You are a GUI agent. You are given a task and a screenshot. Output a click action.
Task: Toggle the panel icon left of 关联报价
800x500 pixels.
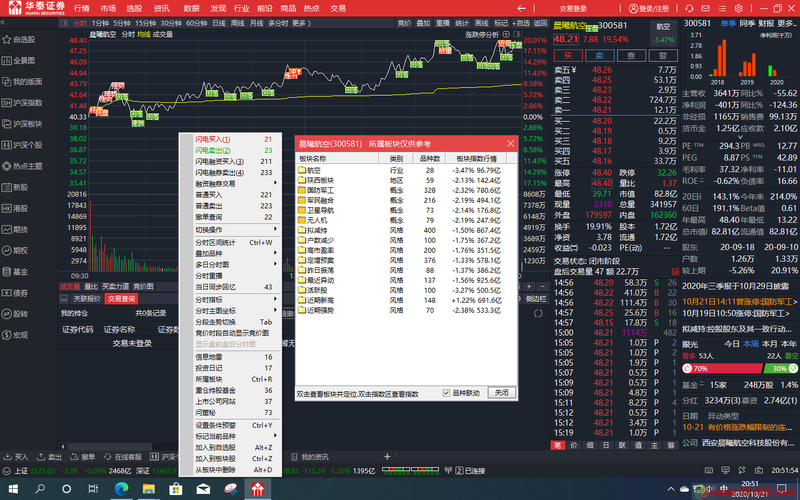(64, 298)
